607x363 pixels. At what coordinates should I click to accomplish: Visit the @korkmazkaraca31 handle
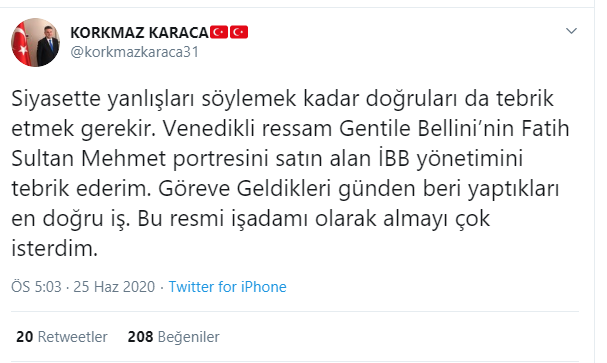pyautogui.click(x=135, y=52)
